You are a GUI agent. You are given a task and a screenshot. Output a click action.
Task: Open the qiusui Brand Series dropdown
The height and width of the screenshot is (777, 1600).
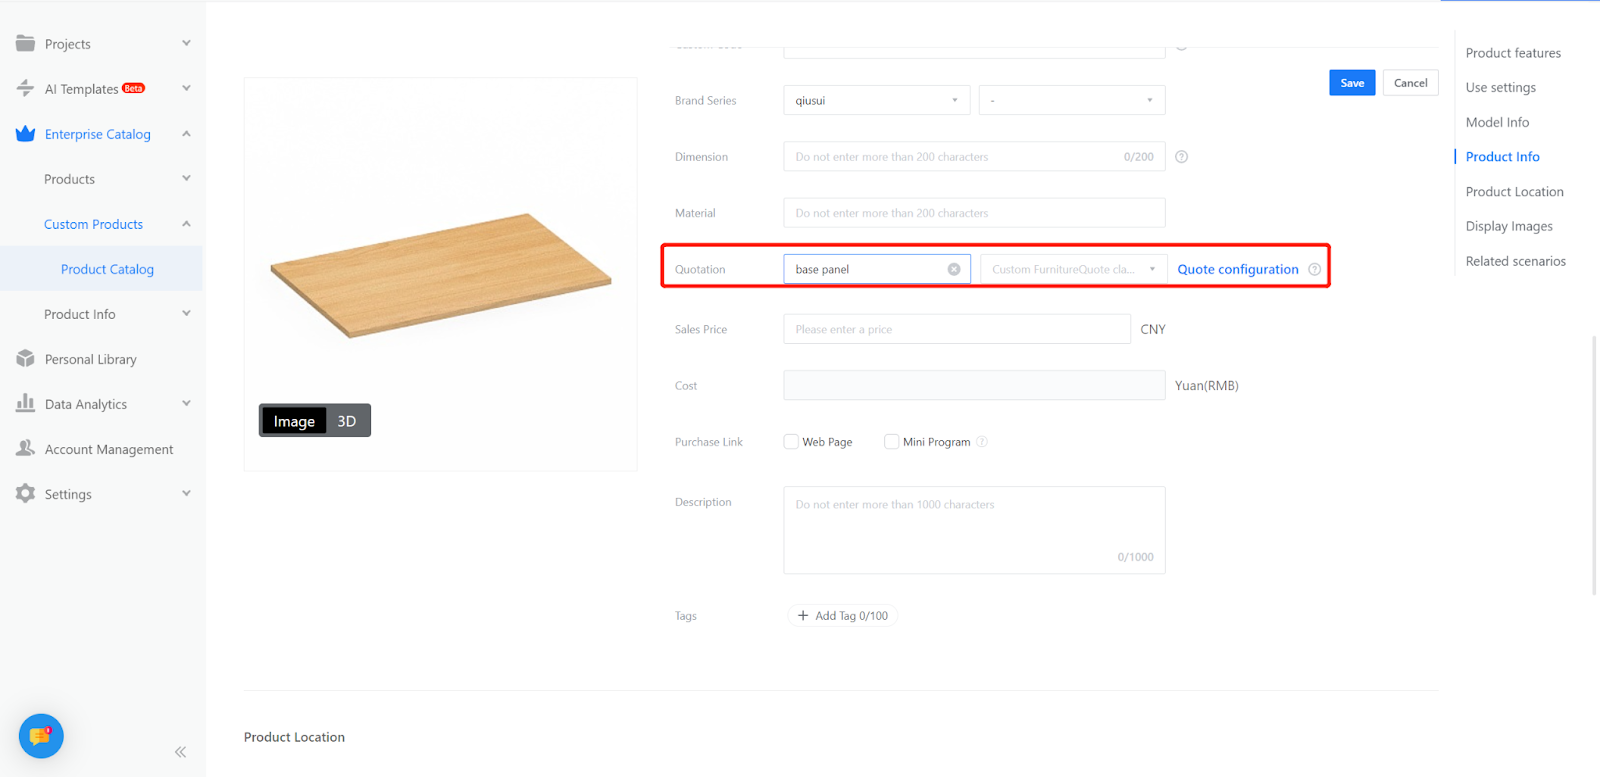pyautogui.click(x=877, y=100)
